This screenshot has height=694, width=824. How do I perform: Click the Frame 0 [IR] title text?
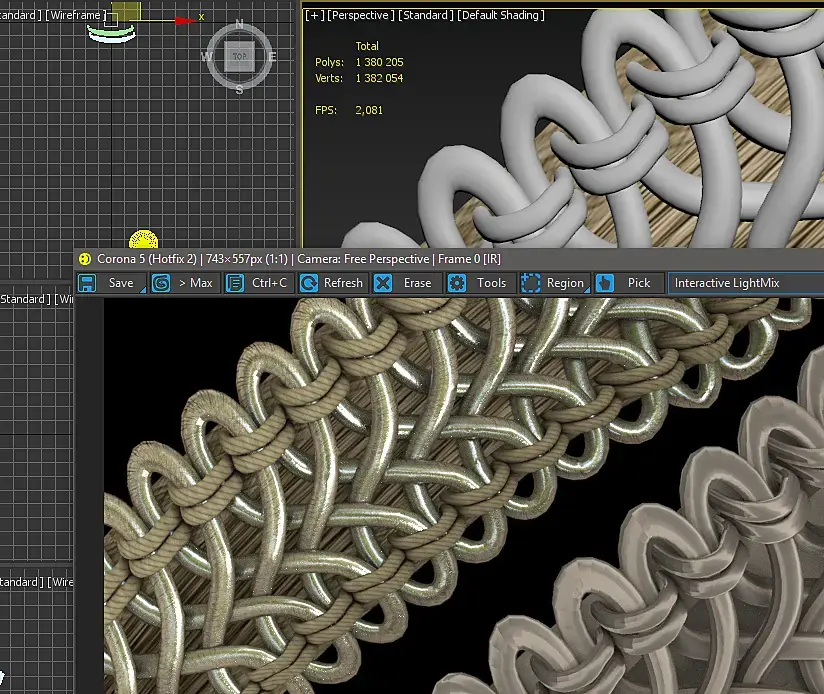tap(469, 259)
